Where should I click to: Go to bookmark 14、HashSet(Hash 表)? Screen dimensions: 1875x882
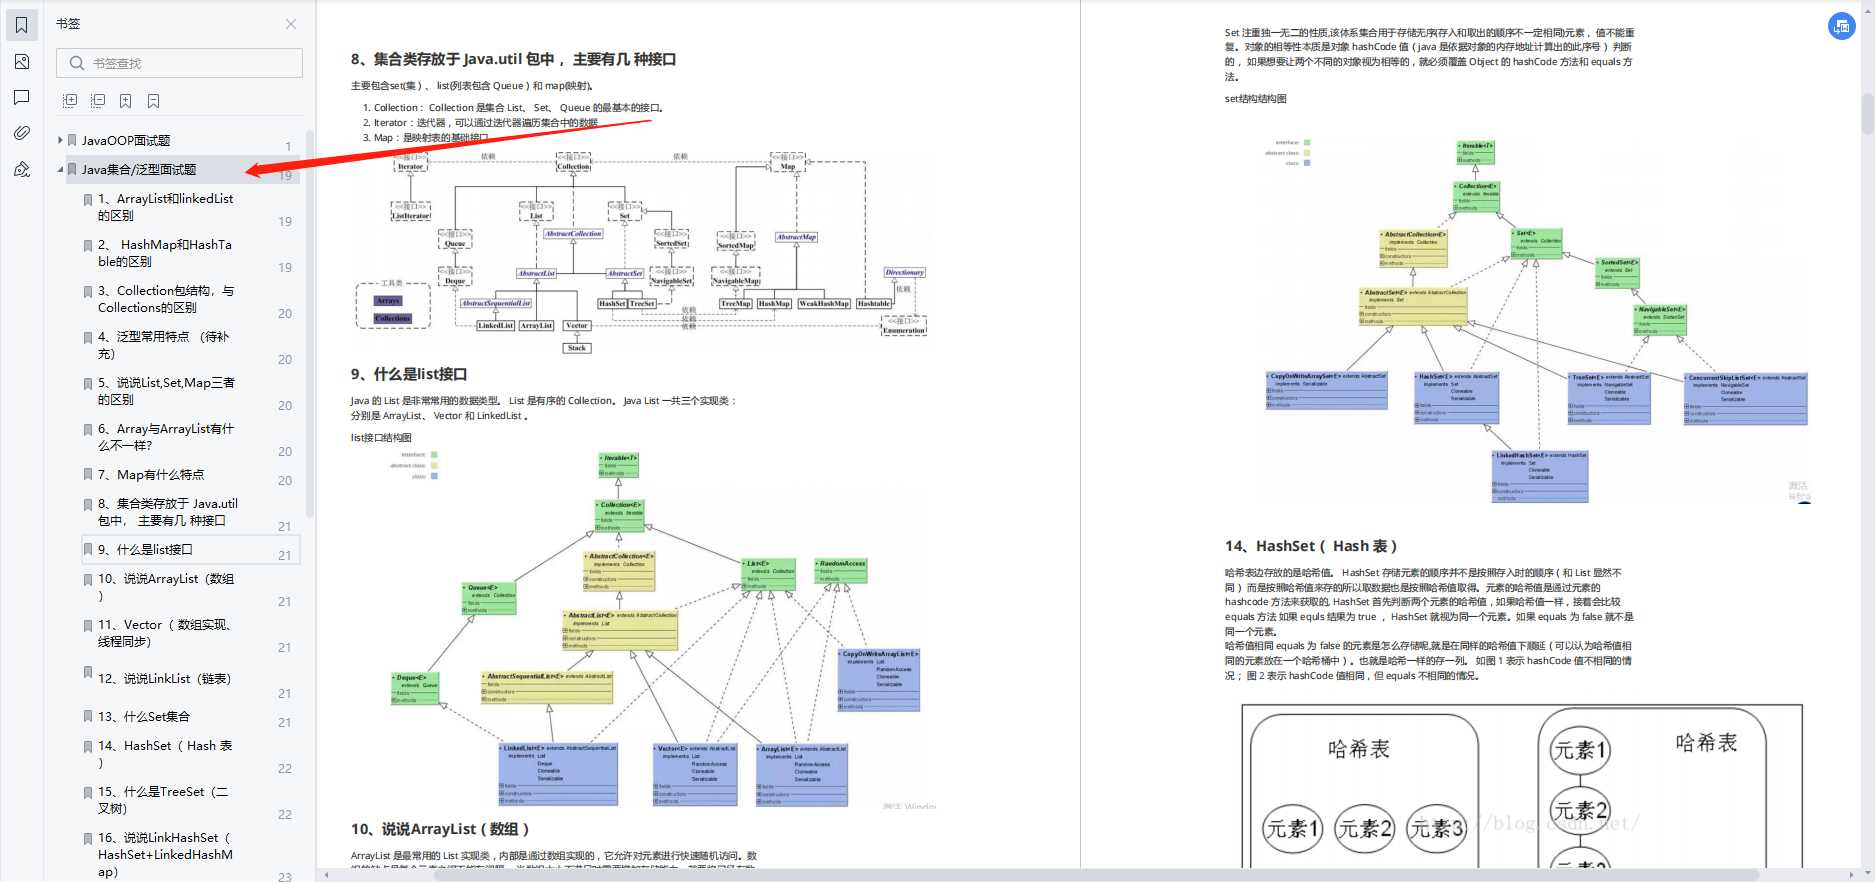[165, 754]
